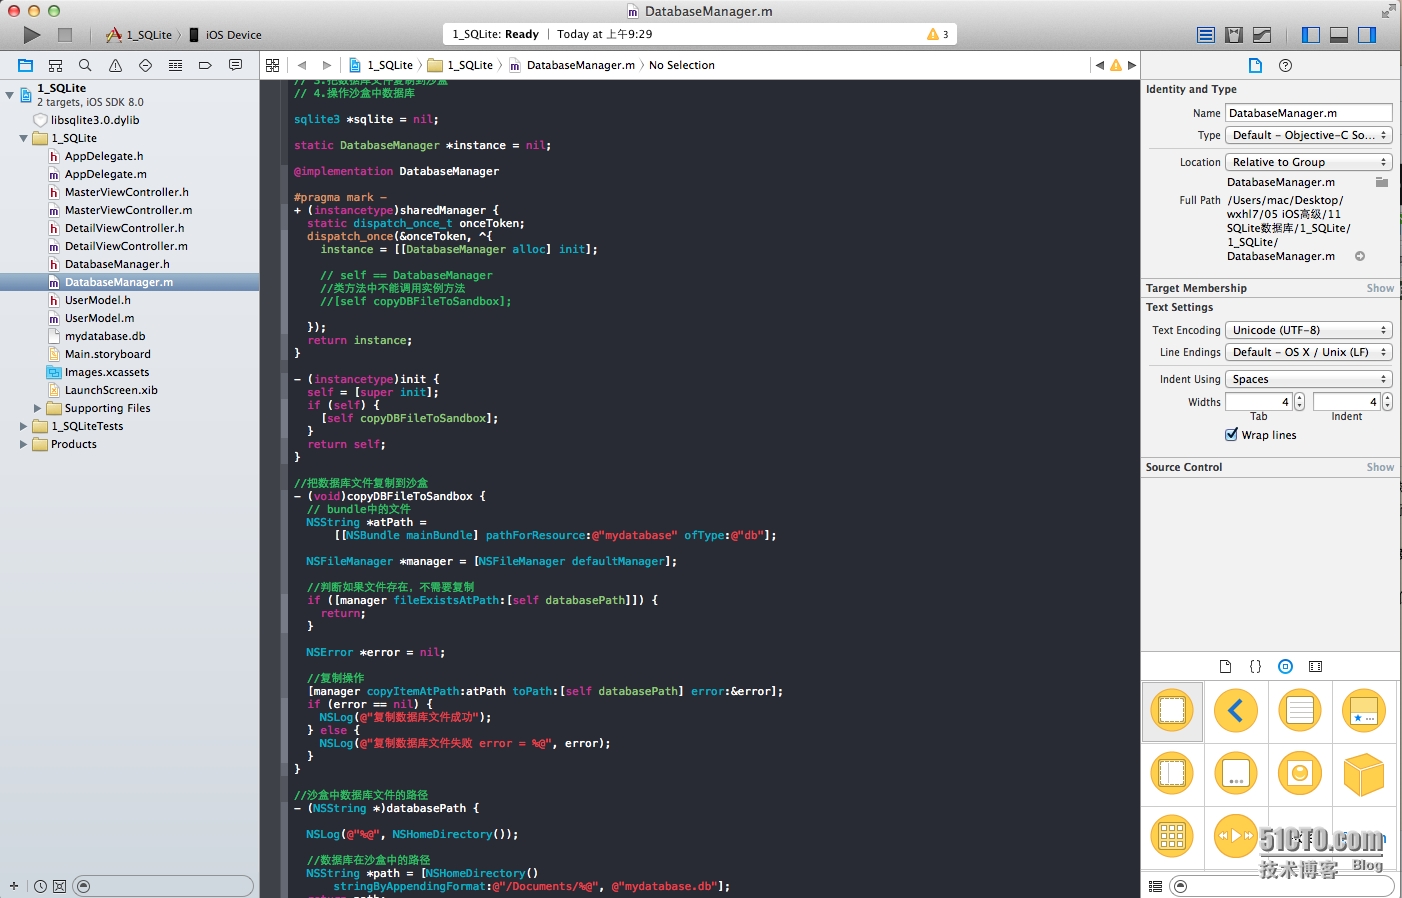This screenshot has width=1402, height=898.
Task: Run the project with the Play button
Action: tap(32, 35)
